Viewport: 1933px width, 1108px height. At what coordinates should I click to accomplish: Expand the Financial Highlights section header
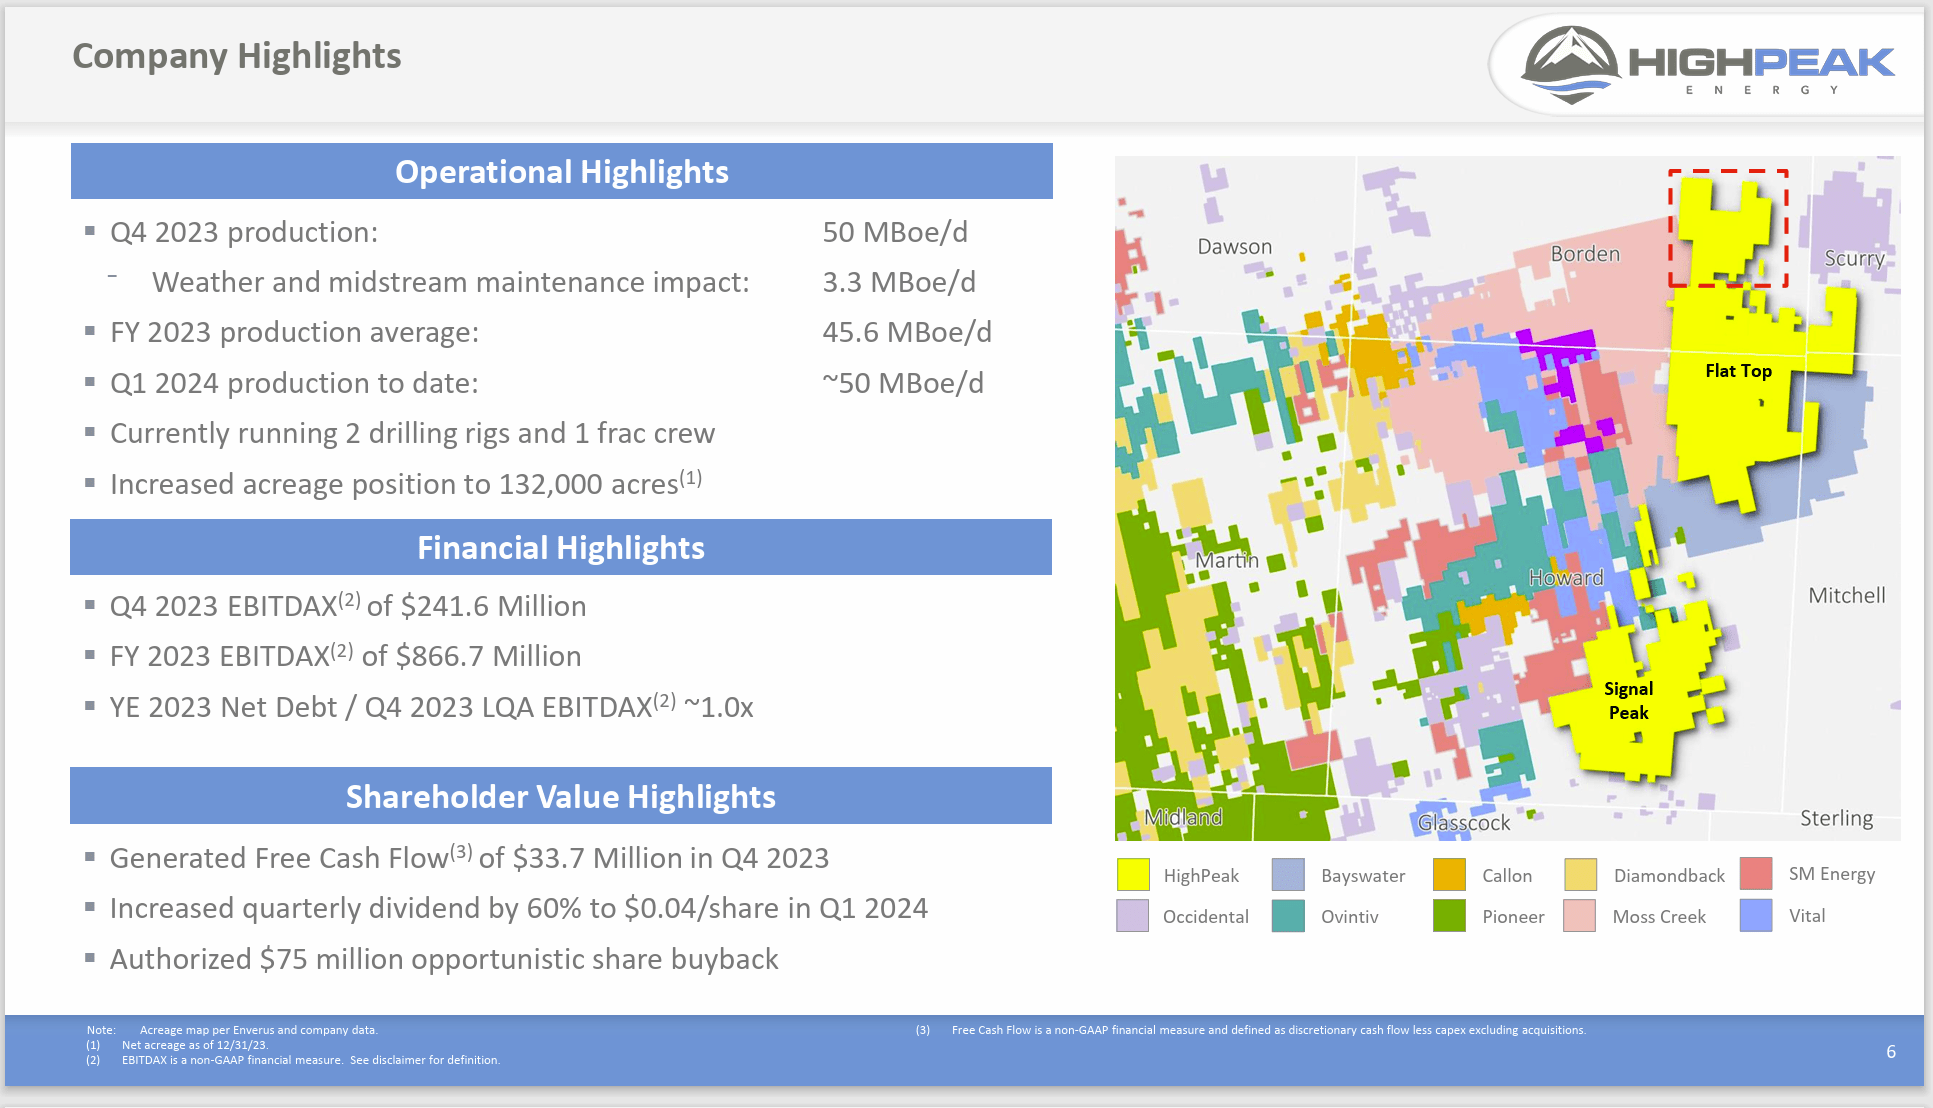pos(561,547)
